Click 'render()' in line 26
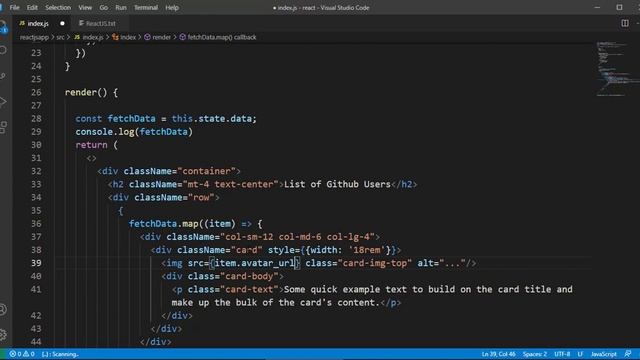640x360 pixels. point(86,93)
